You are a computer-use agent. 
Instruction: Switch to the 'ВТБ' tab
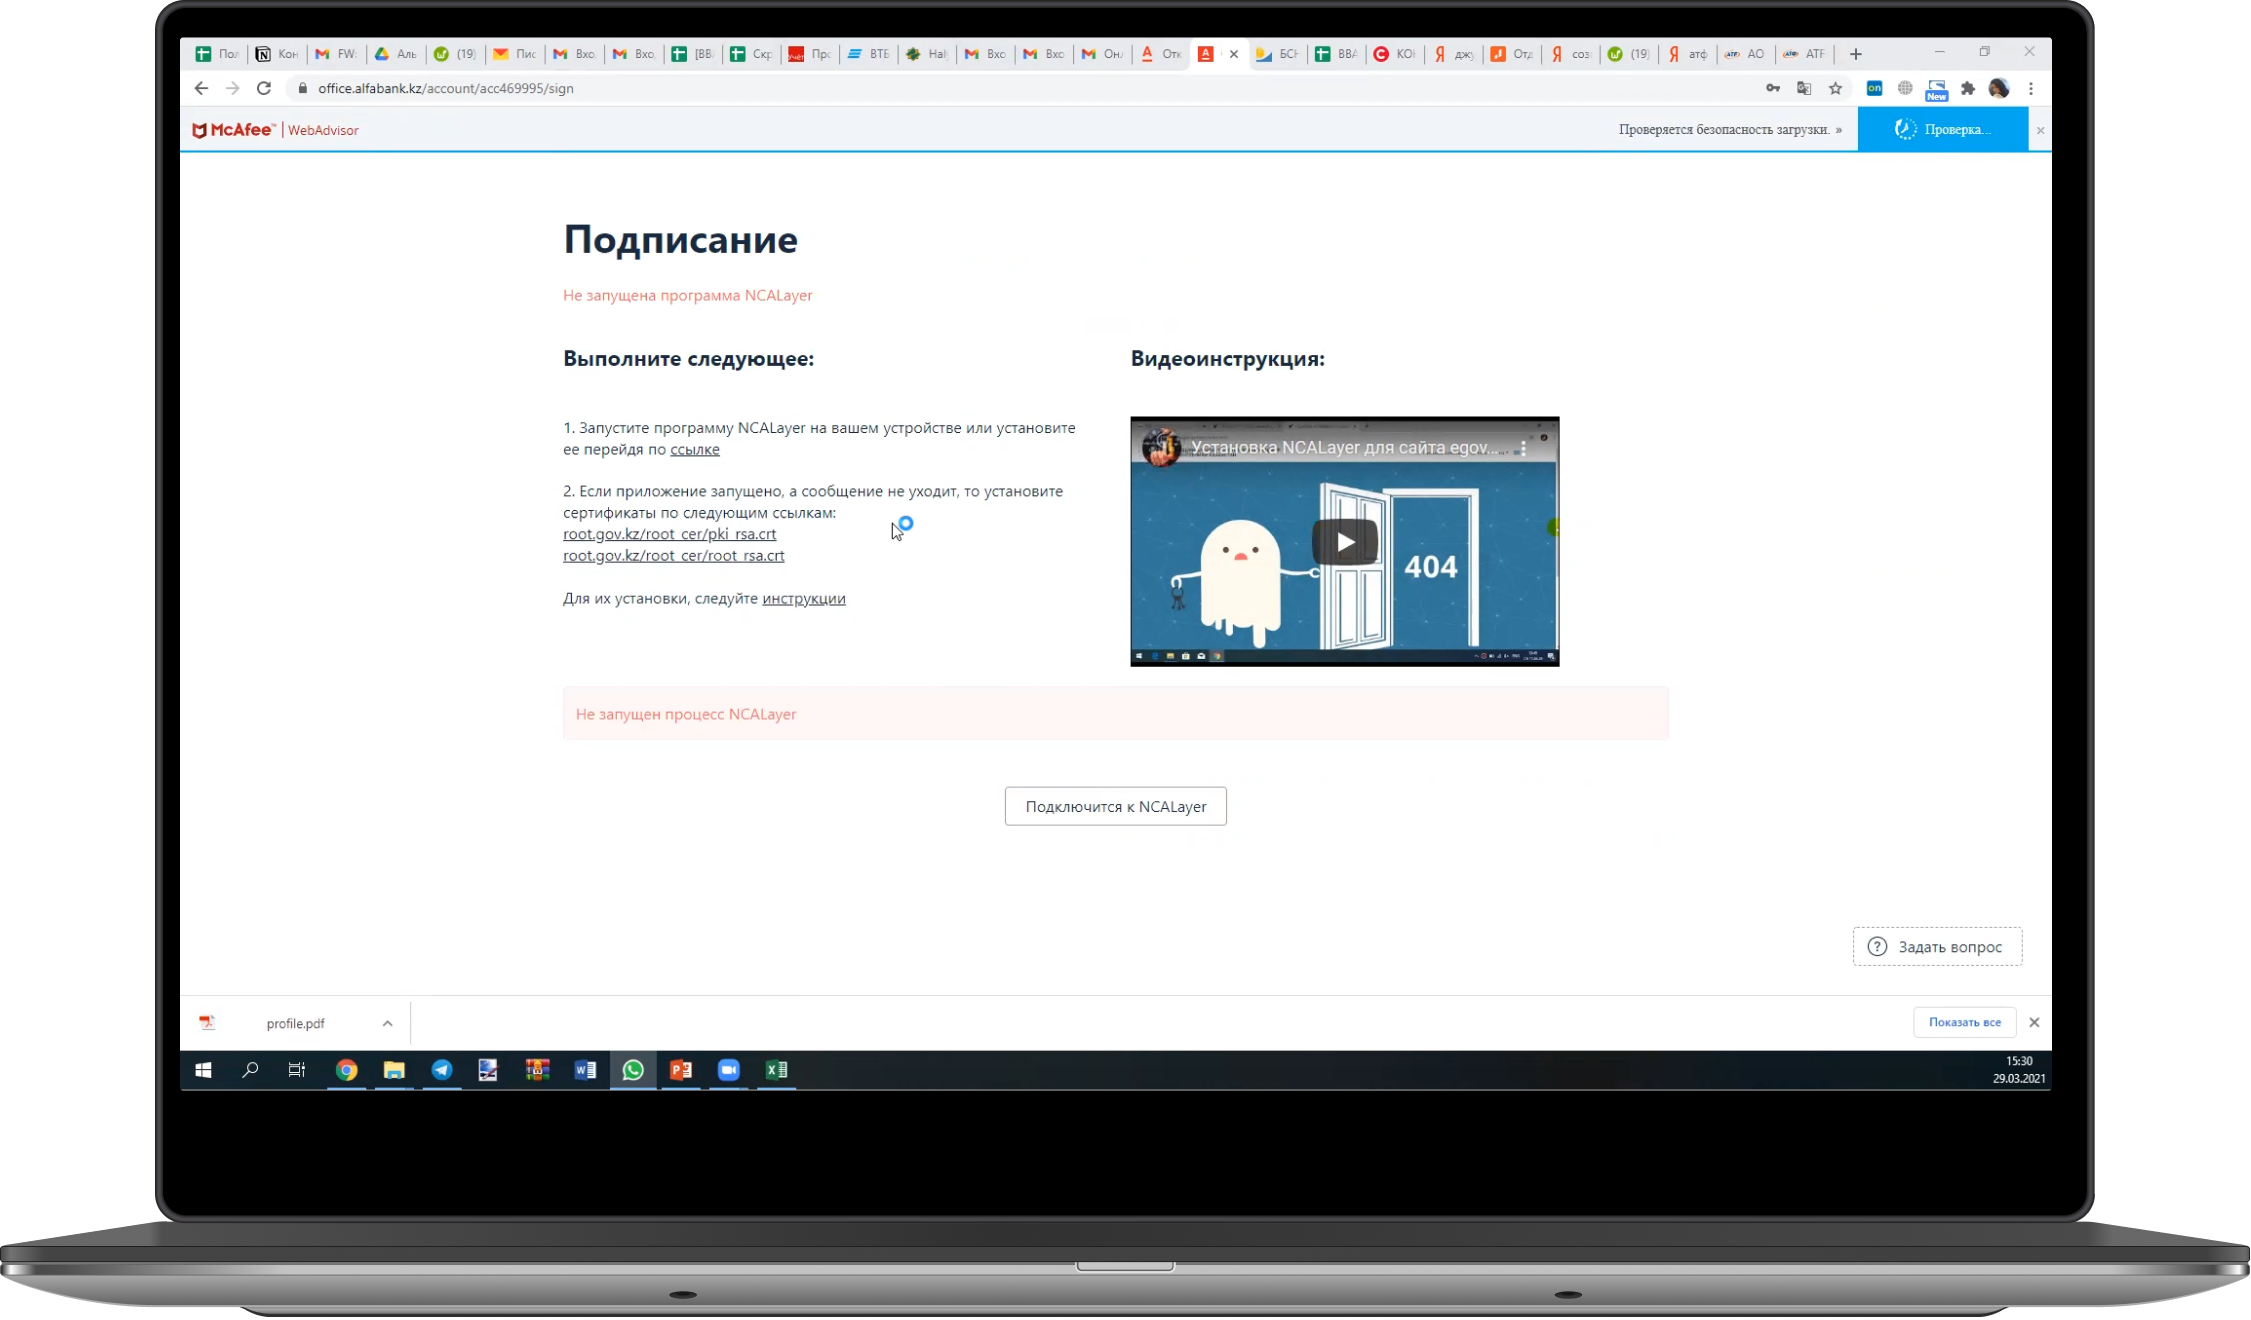click(868, 54)
